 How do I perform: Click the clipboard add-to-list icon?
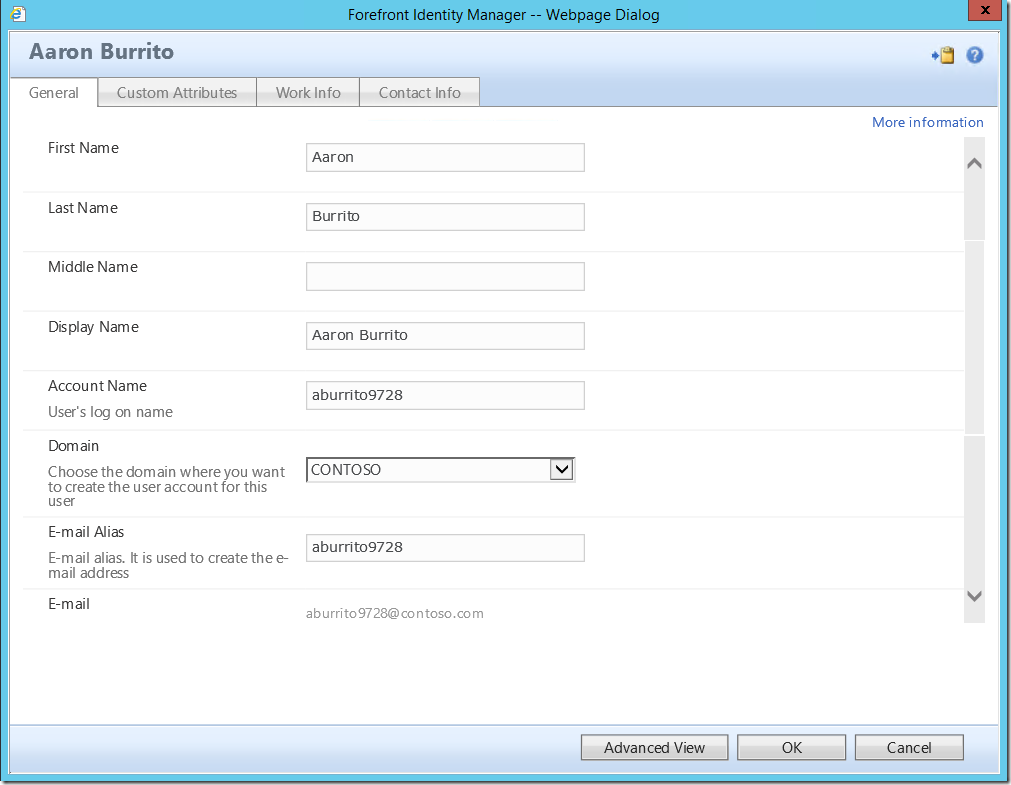pos(943,55)
